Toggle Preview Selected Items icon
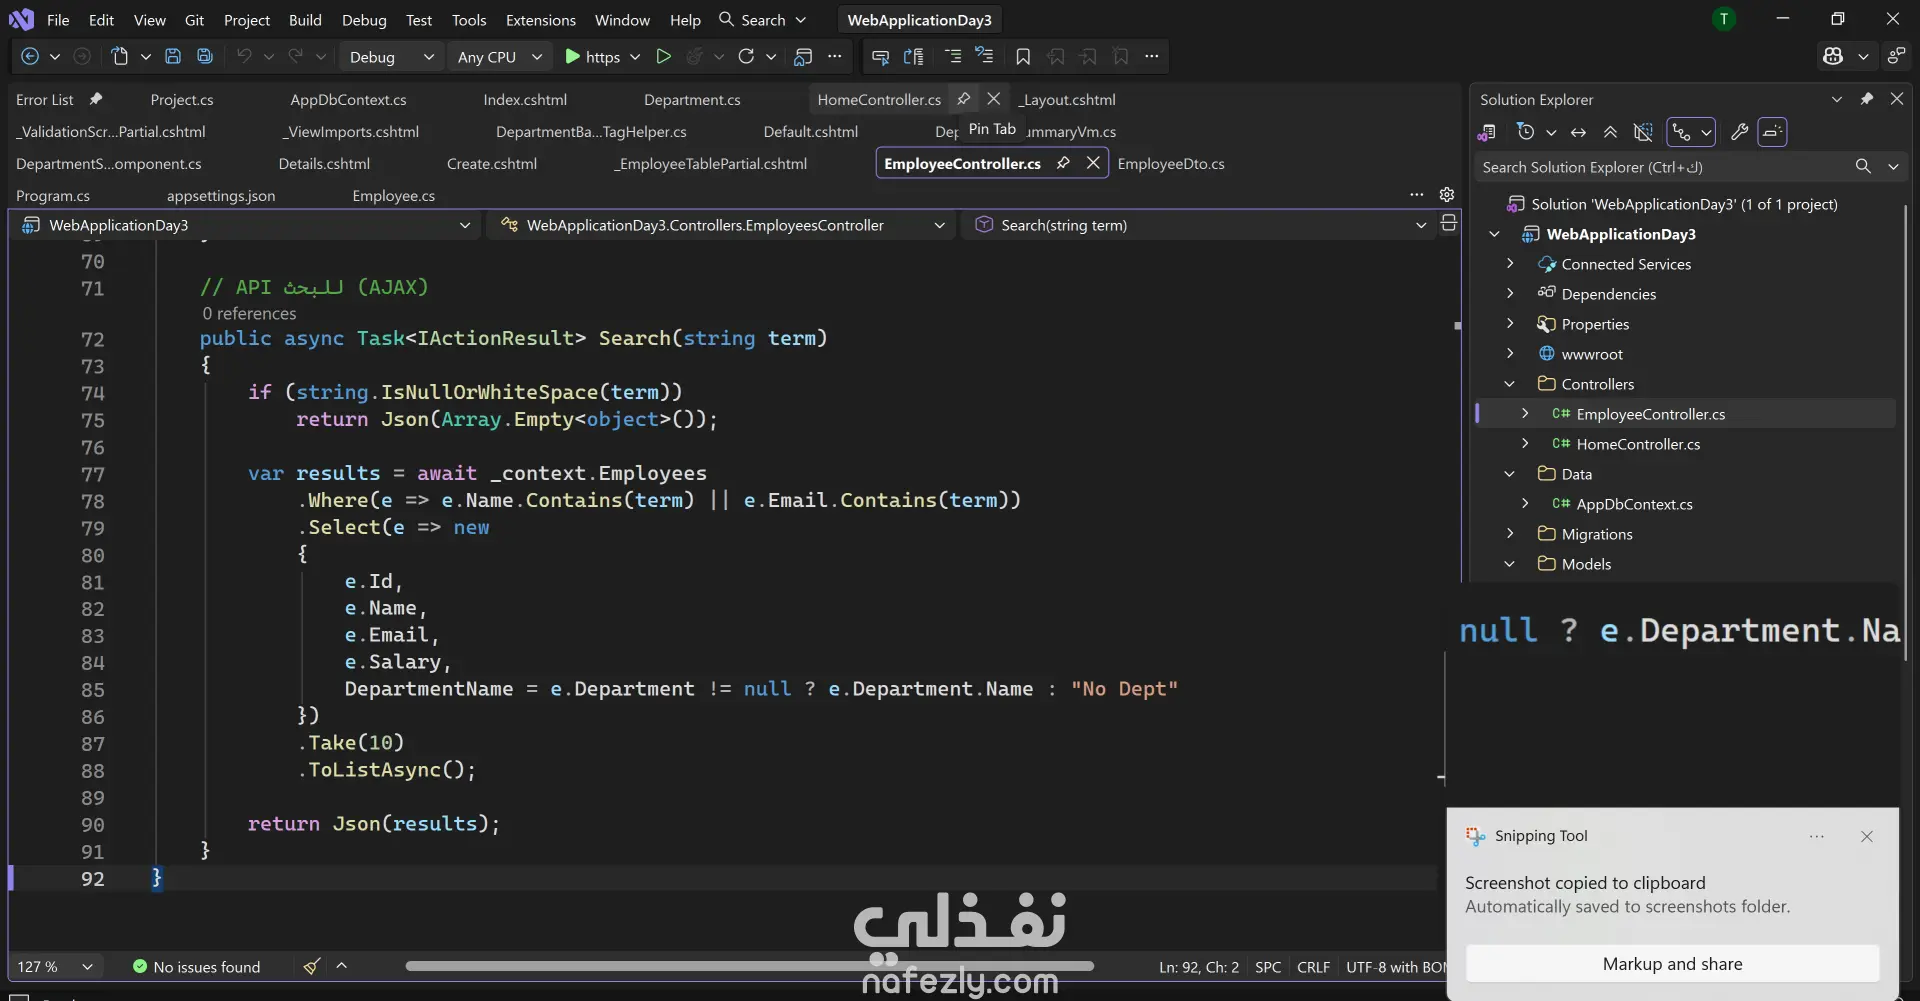This screenshot has height=1001, width=1920. coord(1772,132)
